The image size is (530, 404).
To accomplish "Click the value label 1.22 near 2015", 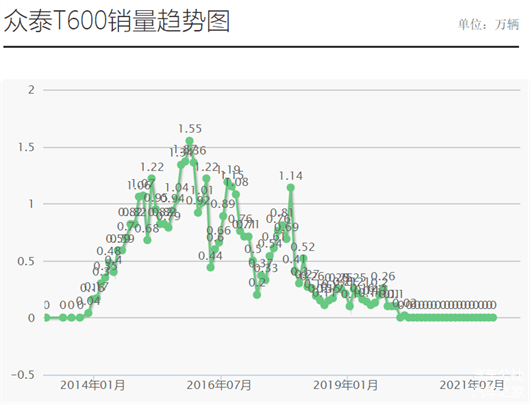I will click(152, 167).
